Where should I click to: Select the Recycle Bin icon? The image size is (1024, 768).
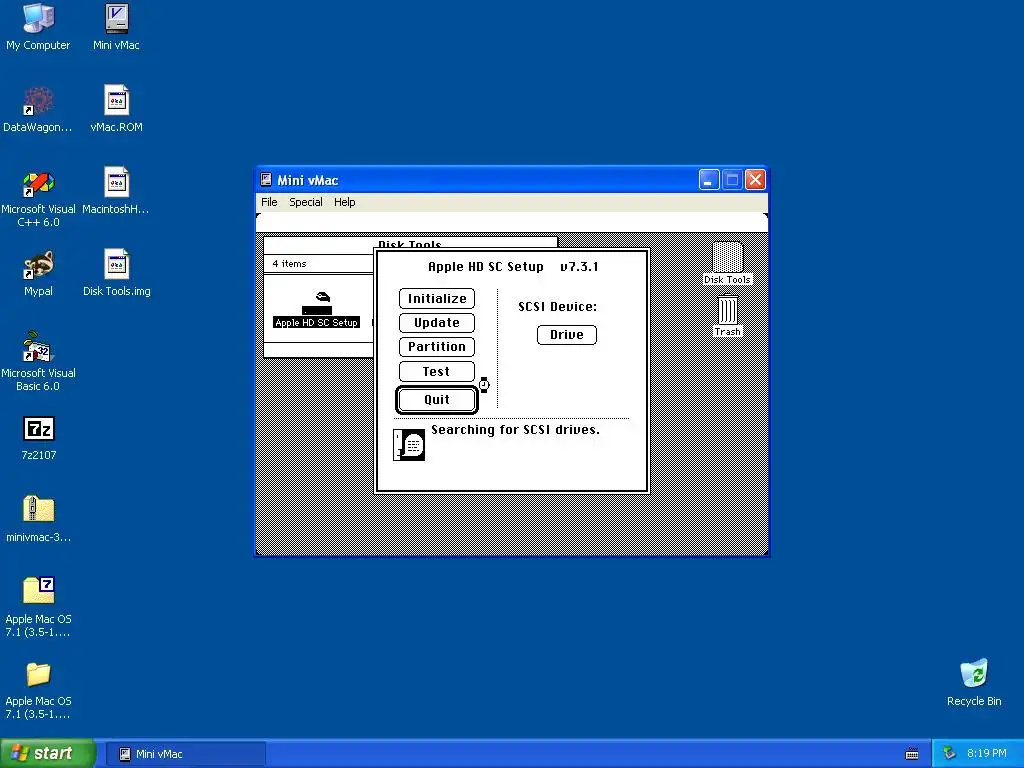(x=974, y=682)
